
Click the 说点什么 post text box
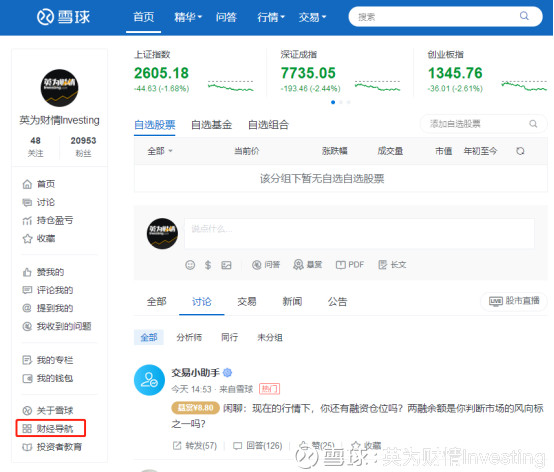click(359, 234)
